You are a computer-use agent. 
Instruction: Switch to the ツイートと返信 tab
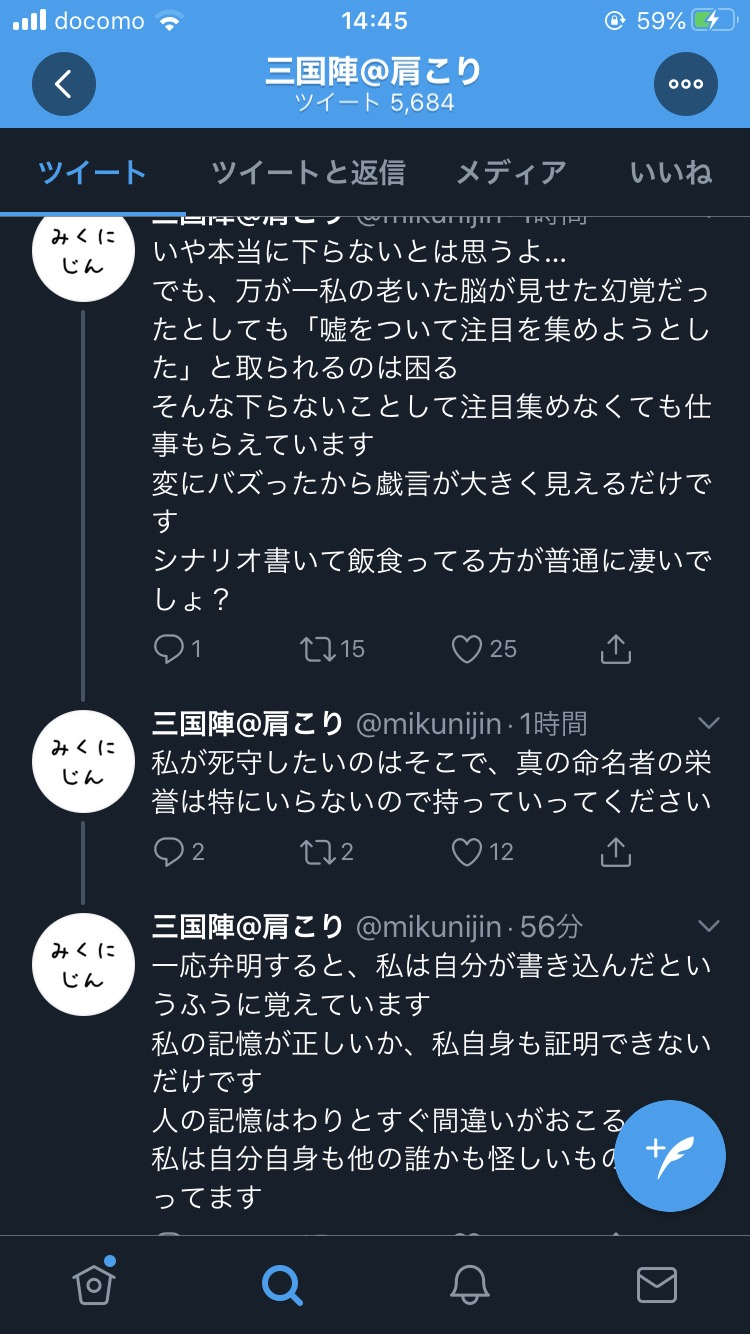click(308, 172)
